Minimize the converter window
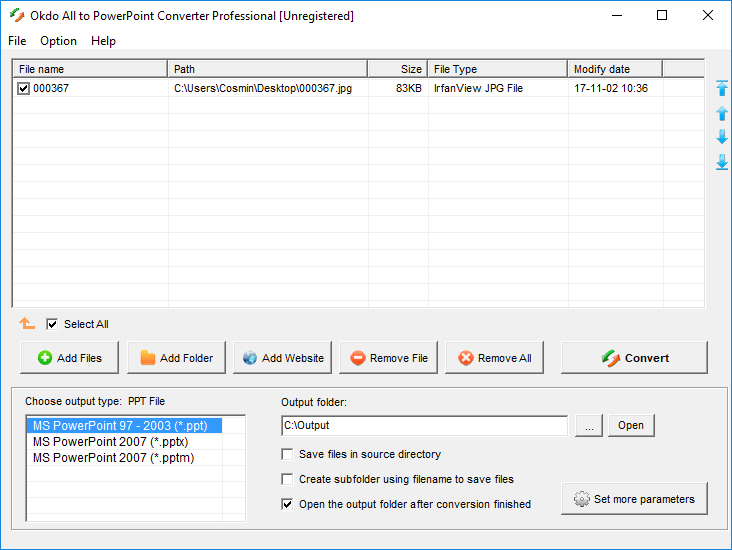The width and height of the screenshot is (732, 550). [x=617, y=15]
